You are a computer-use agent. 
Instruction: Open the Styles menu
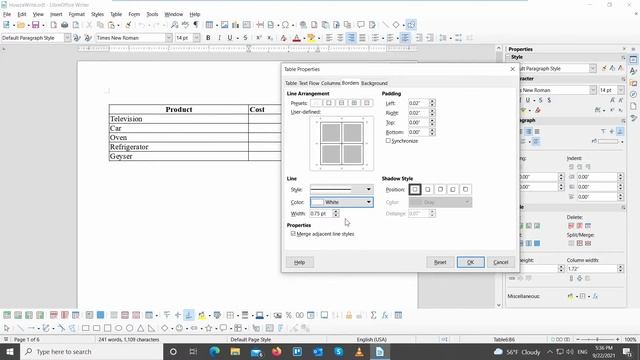(x=97, y=14)
